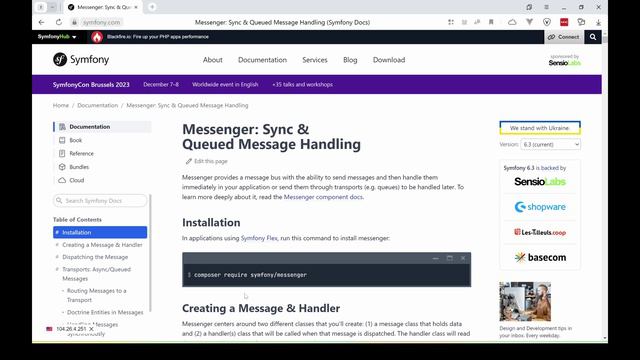Open the Documentation menu in header
Viewport: 640px width, 360px height.
tap(262, 60)
